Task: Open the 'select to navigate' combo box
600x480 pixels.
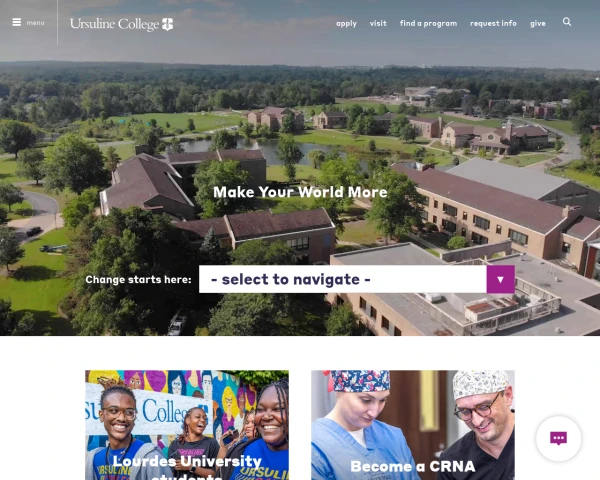Action: (x=357, y=279)
